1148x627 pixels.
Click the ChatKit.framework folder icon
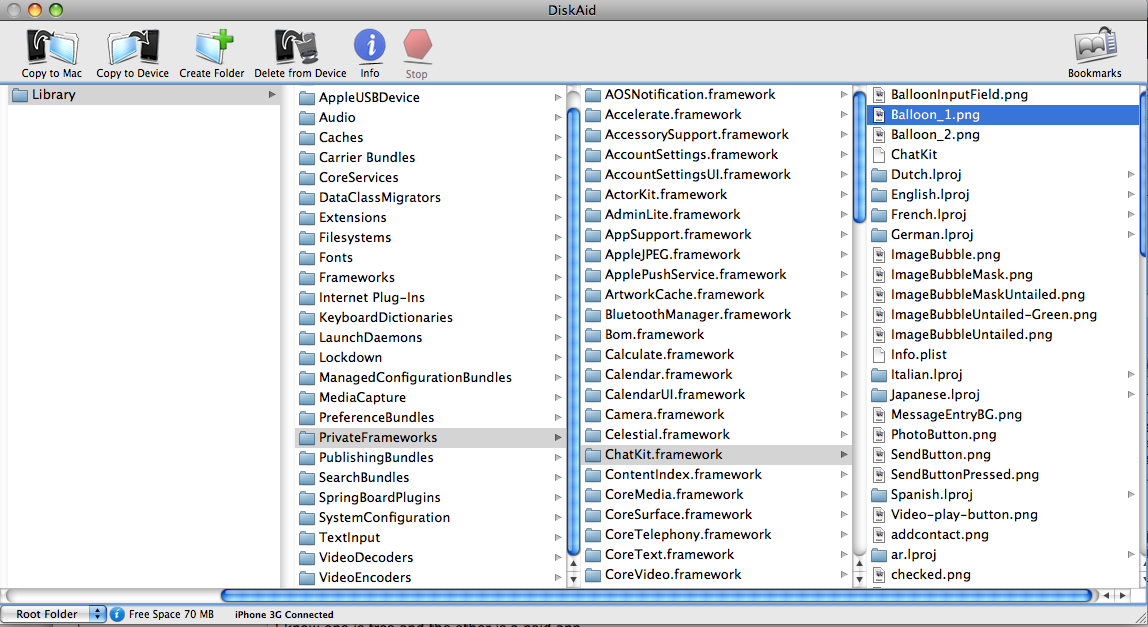tap(592, 455)
